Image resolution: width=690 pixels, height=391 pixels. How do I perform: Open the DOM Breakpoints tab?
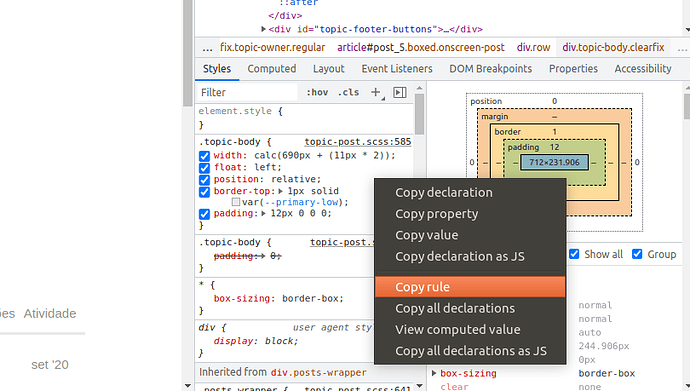pos(490,69)
